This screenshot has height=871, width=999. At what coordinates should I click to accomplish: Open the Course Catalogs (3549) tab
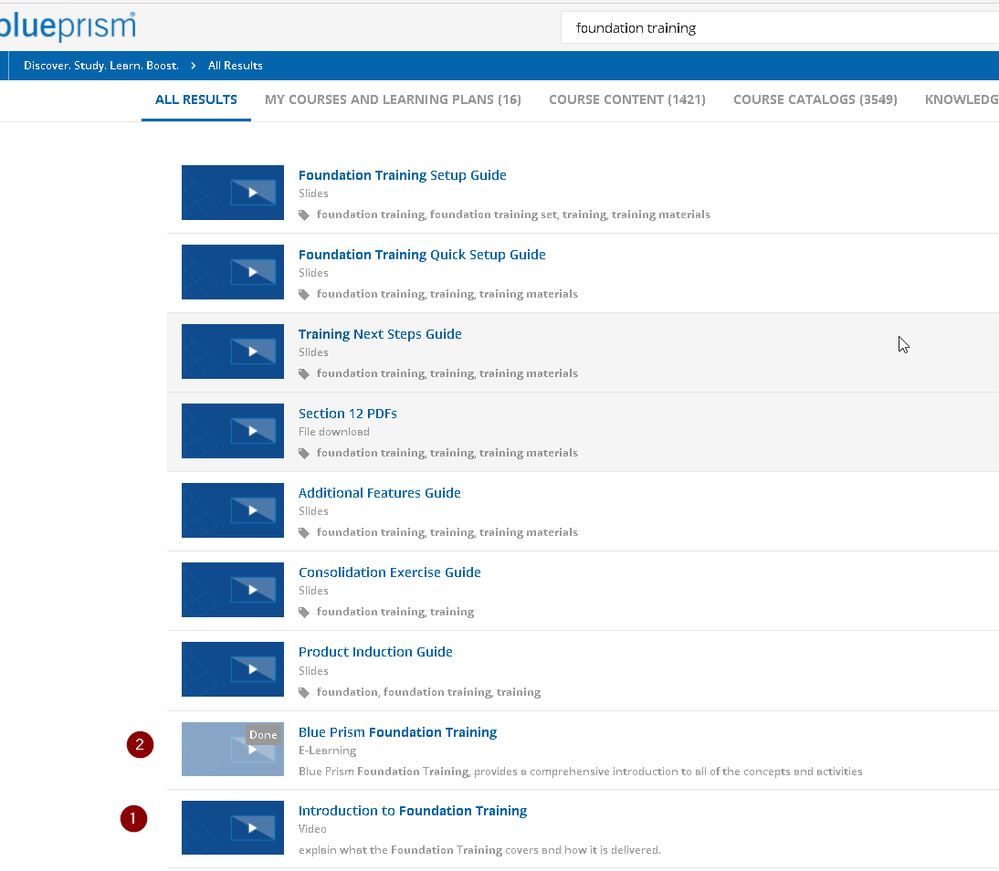pyautogui.click(x=815, y=99)
